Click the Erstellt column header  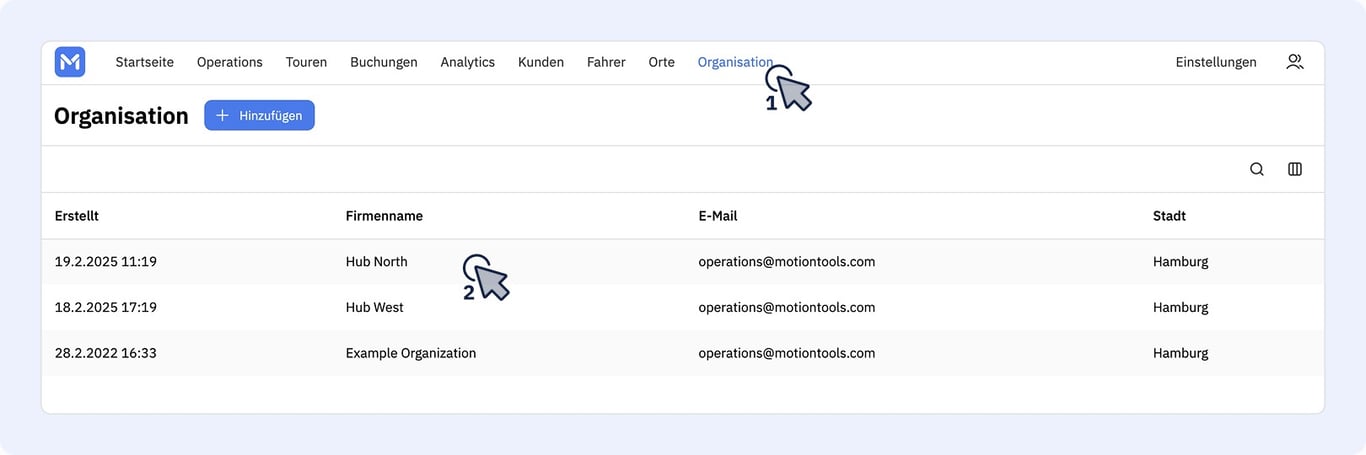[77, 216]
